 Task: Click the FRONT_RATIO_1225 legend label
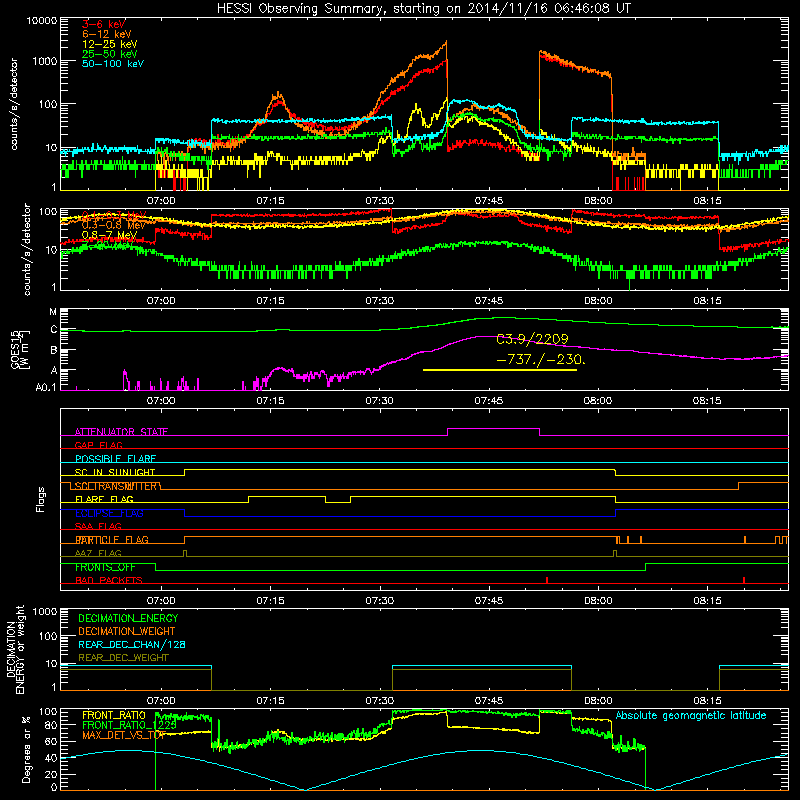coord(129,725)
